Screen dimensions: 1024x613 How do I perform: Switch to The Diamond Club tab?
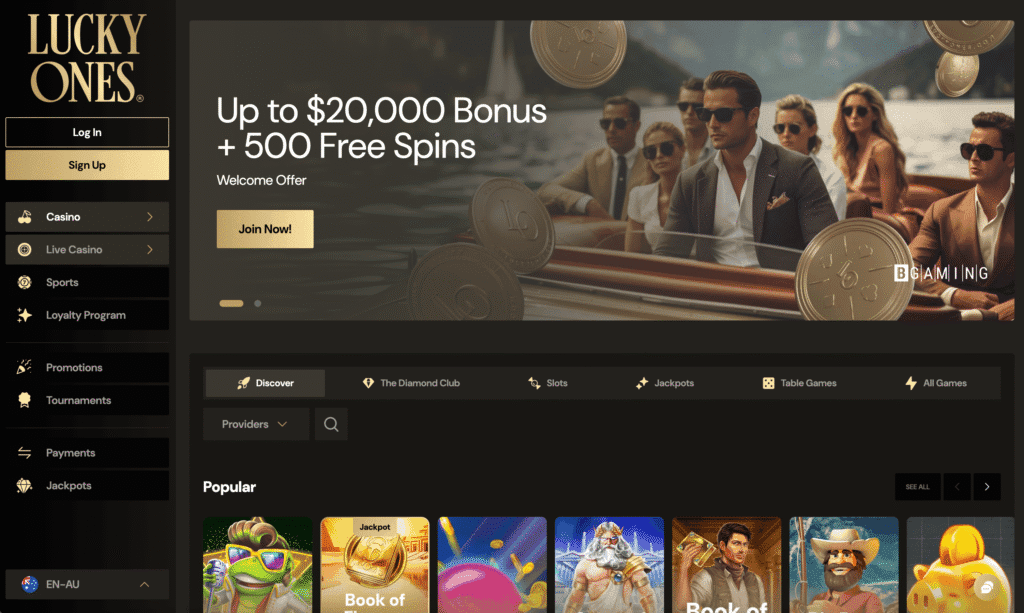(411, 383)
